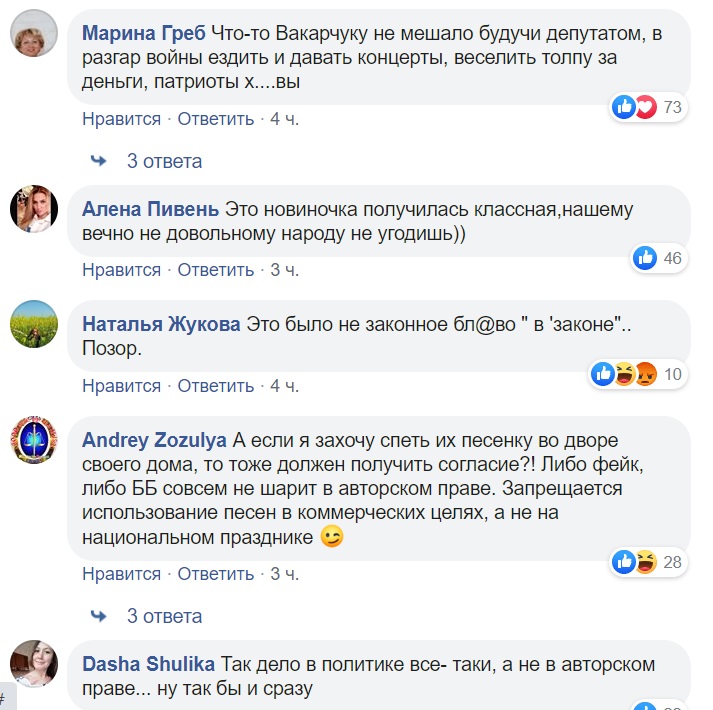713x710 pixels.
Task: Open reactions with 73 count on Марина's comment
Action: tap(648, 107)
